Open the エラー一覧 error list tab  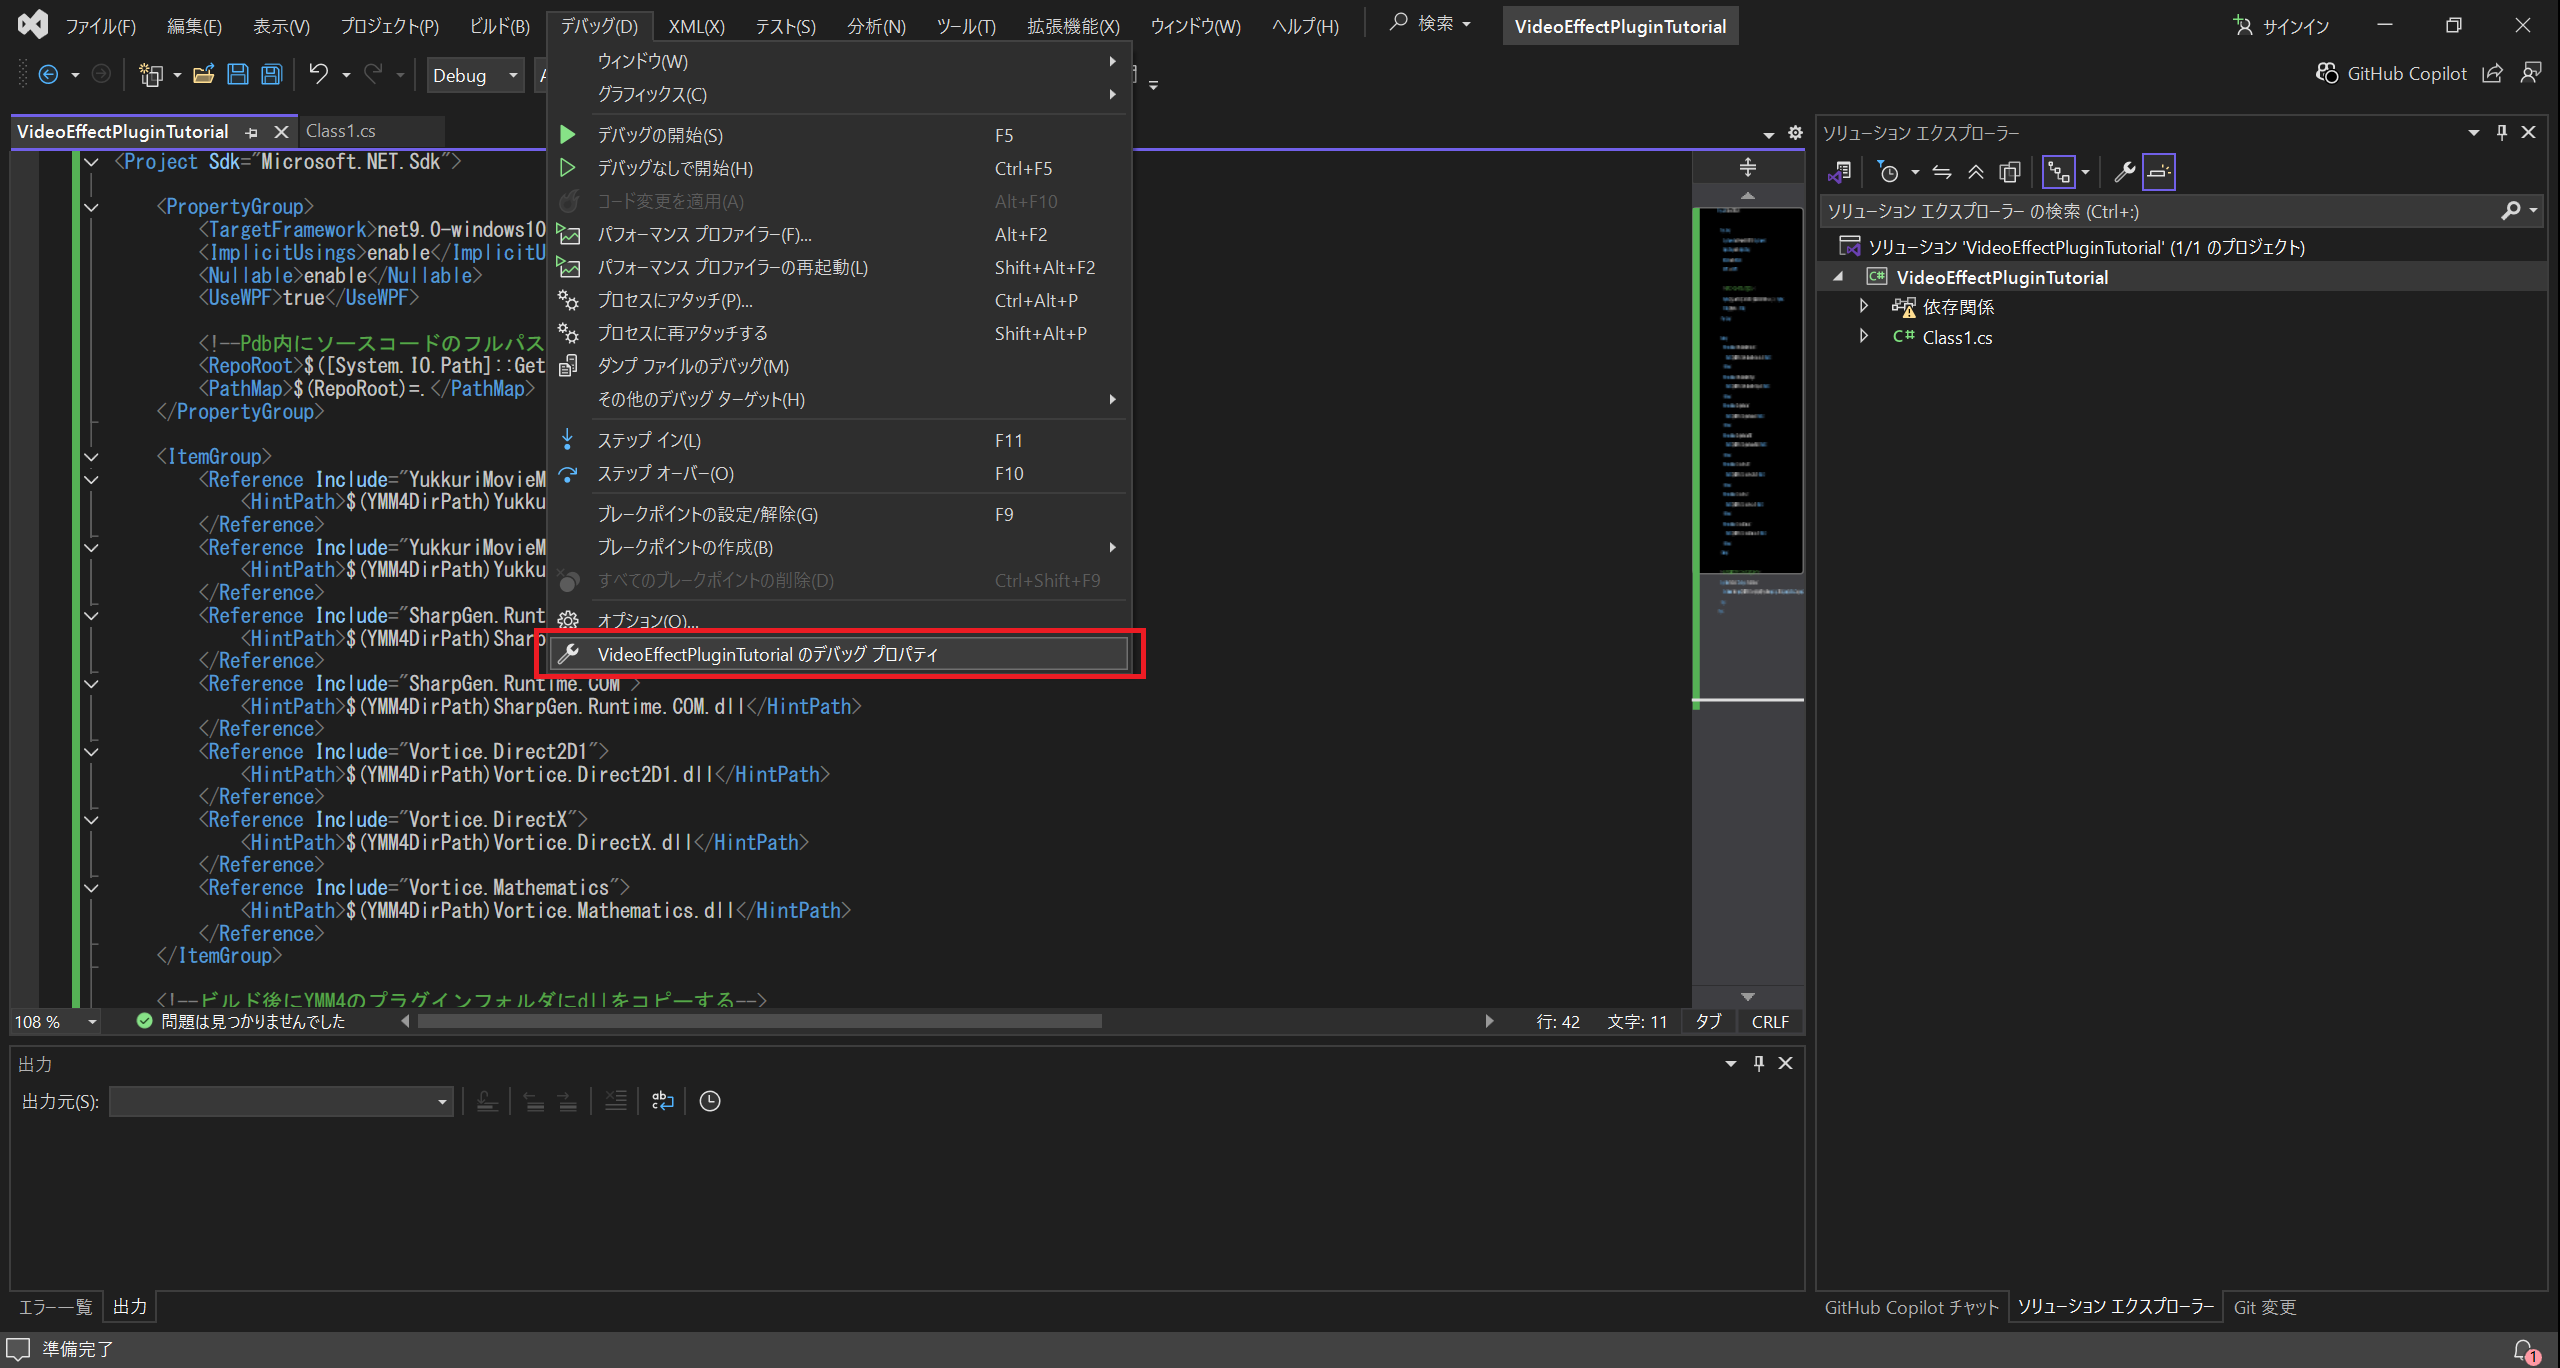55,1306
